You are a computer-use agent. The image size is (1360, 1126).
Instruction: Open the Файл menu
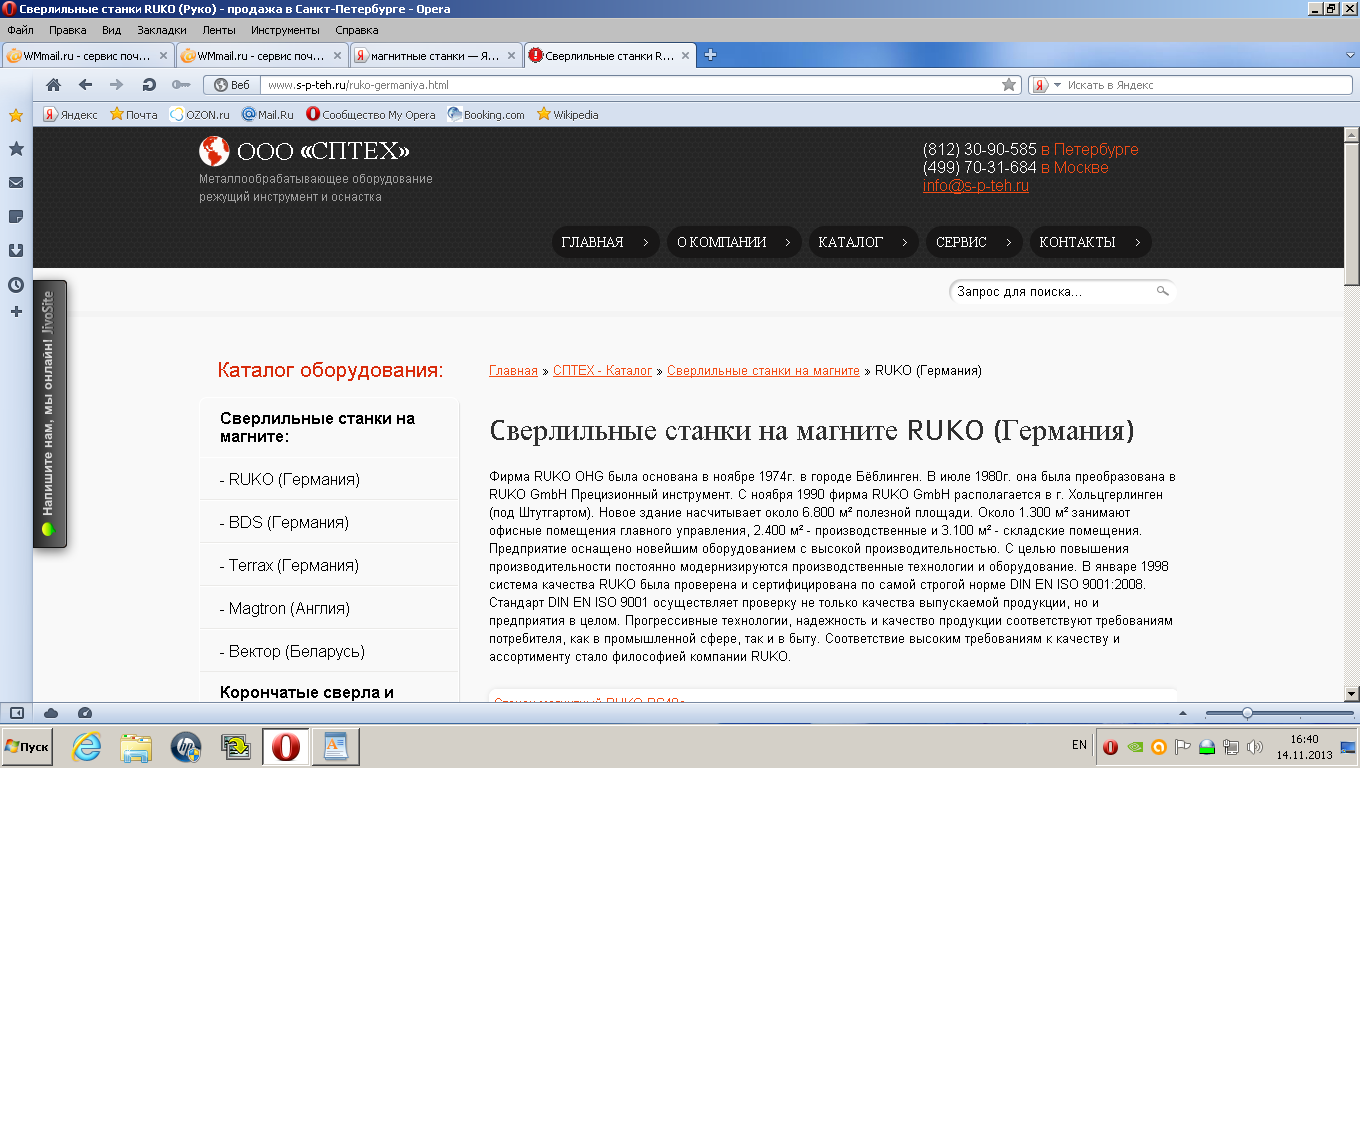point(20,30)
